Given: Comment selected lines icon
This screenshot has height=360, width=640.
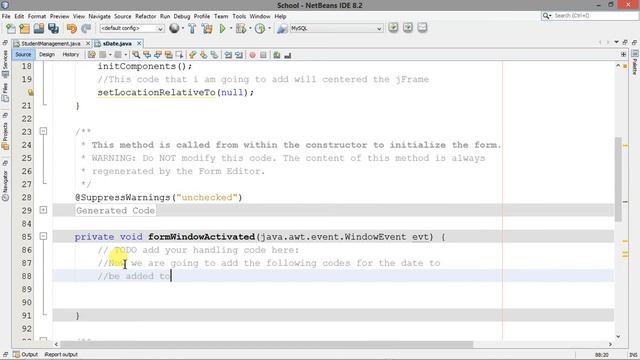Looking at the screenshot, I should [x=277, y=55].
